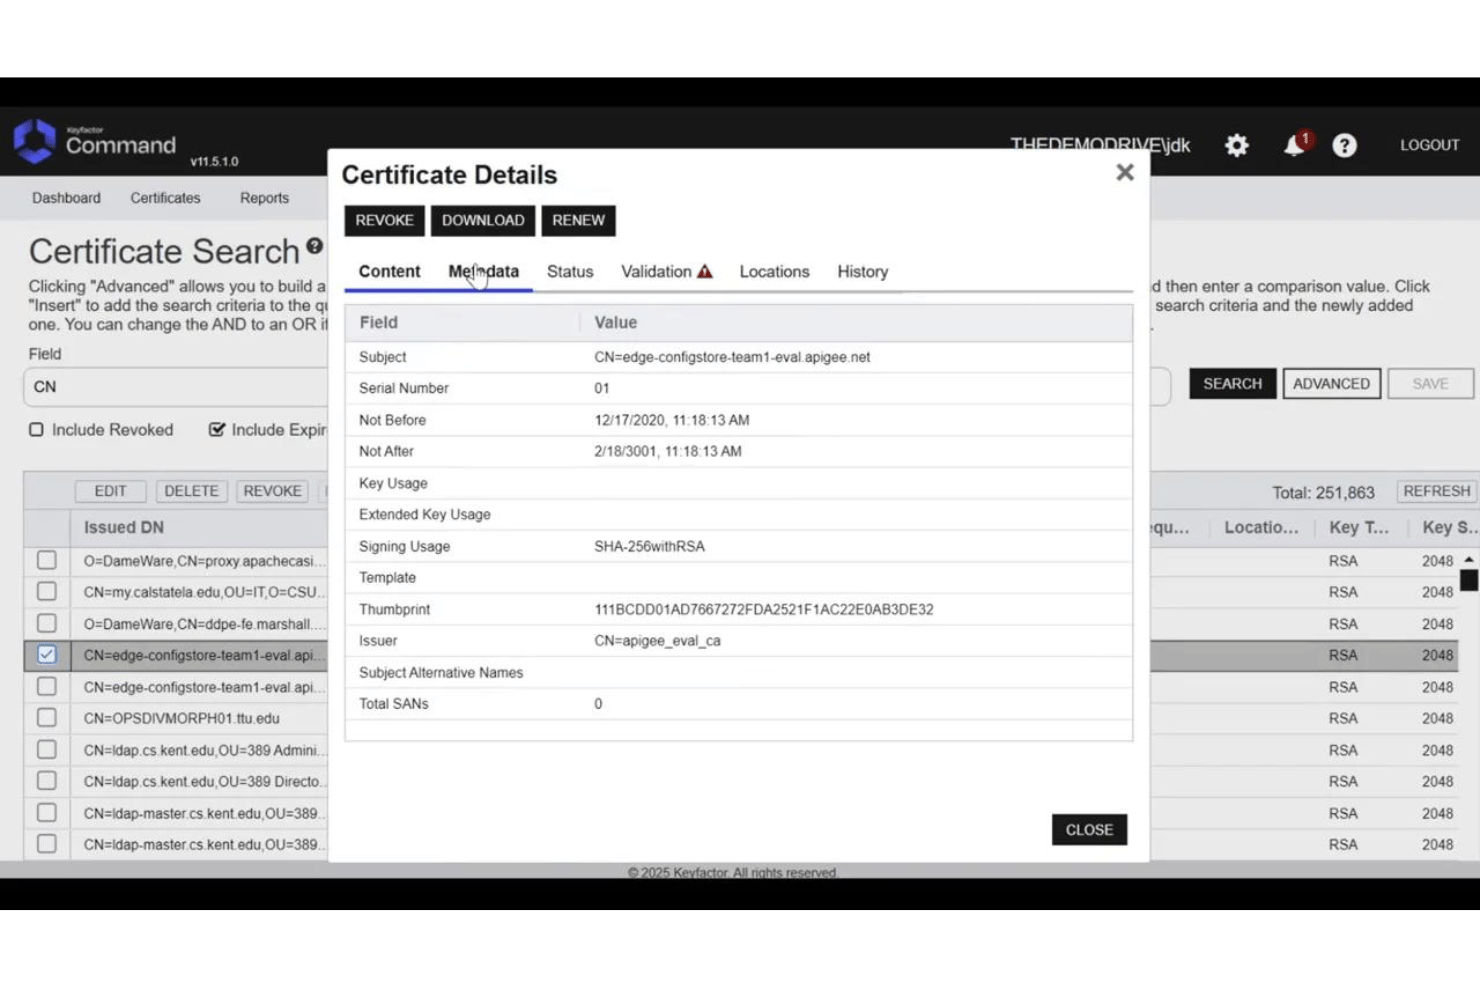Open the Dashboard menu
This screenshot has height=987, width=1480.
(x=66, y=198)
